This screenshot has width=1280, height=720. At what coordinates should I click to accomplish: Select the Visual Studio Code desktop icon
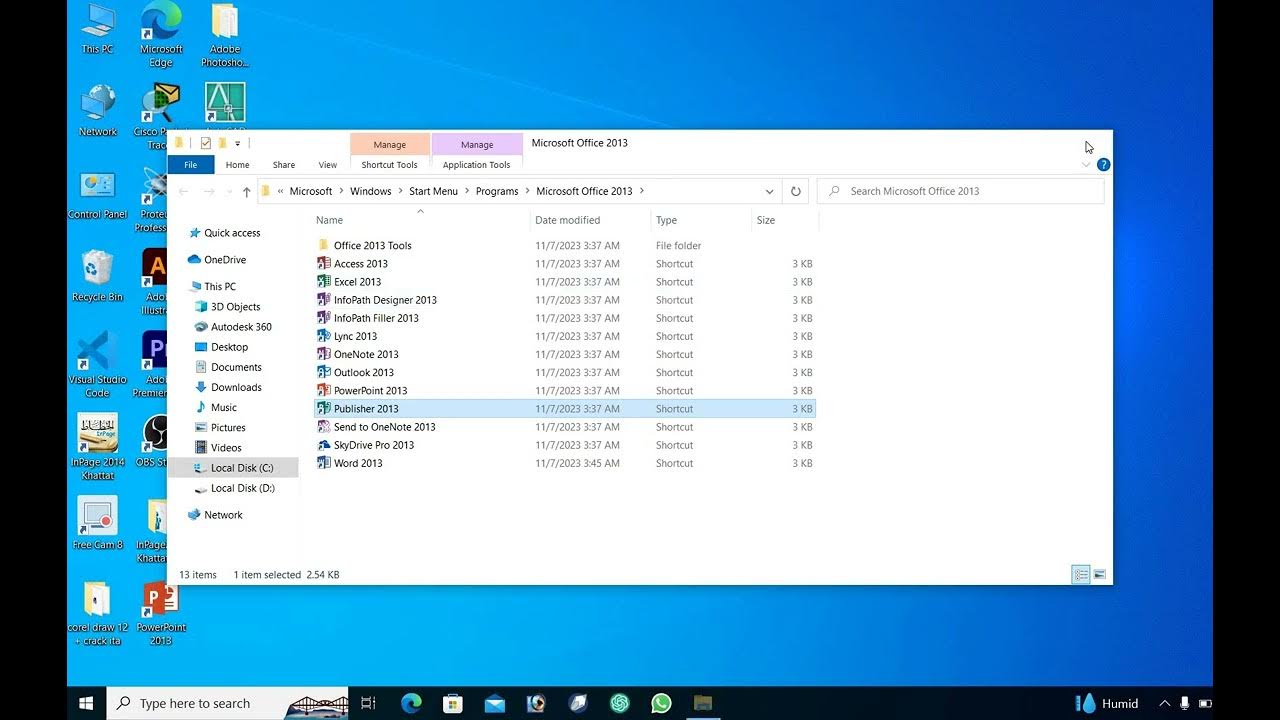pyautogui.click(x=97, y=364)
